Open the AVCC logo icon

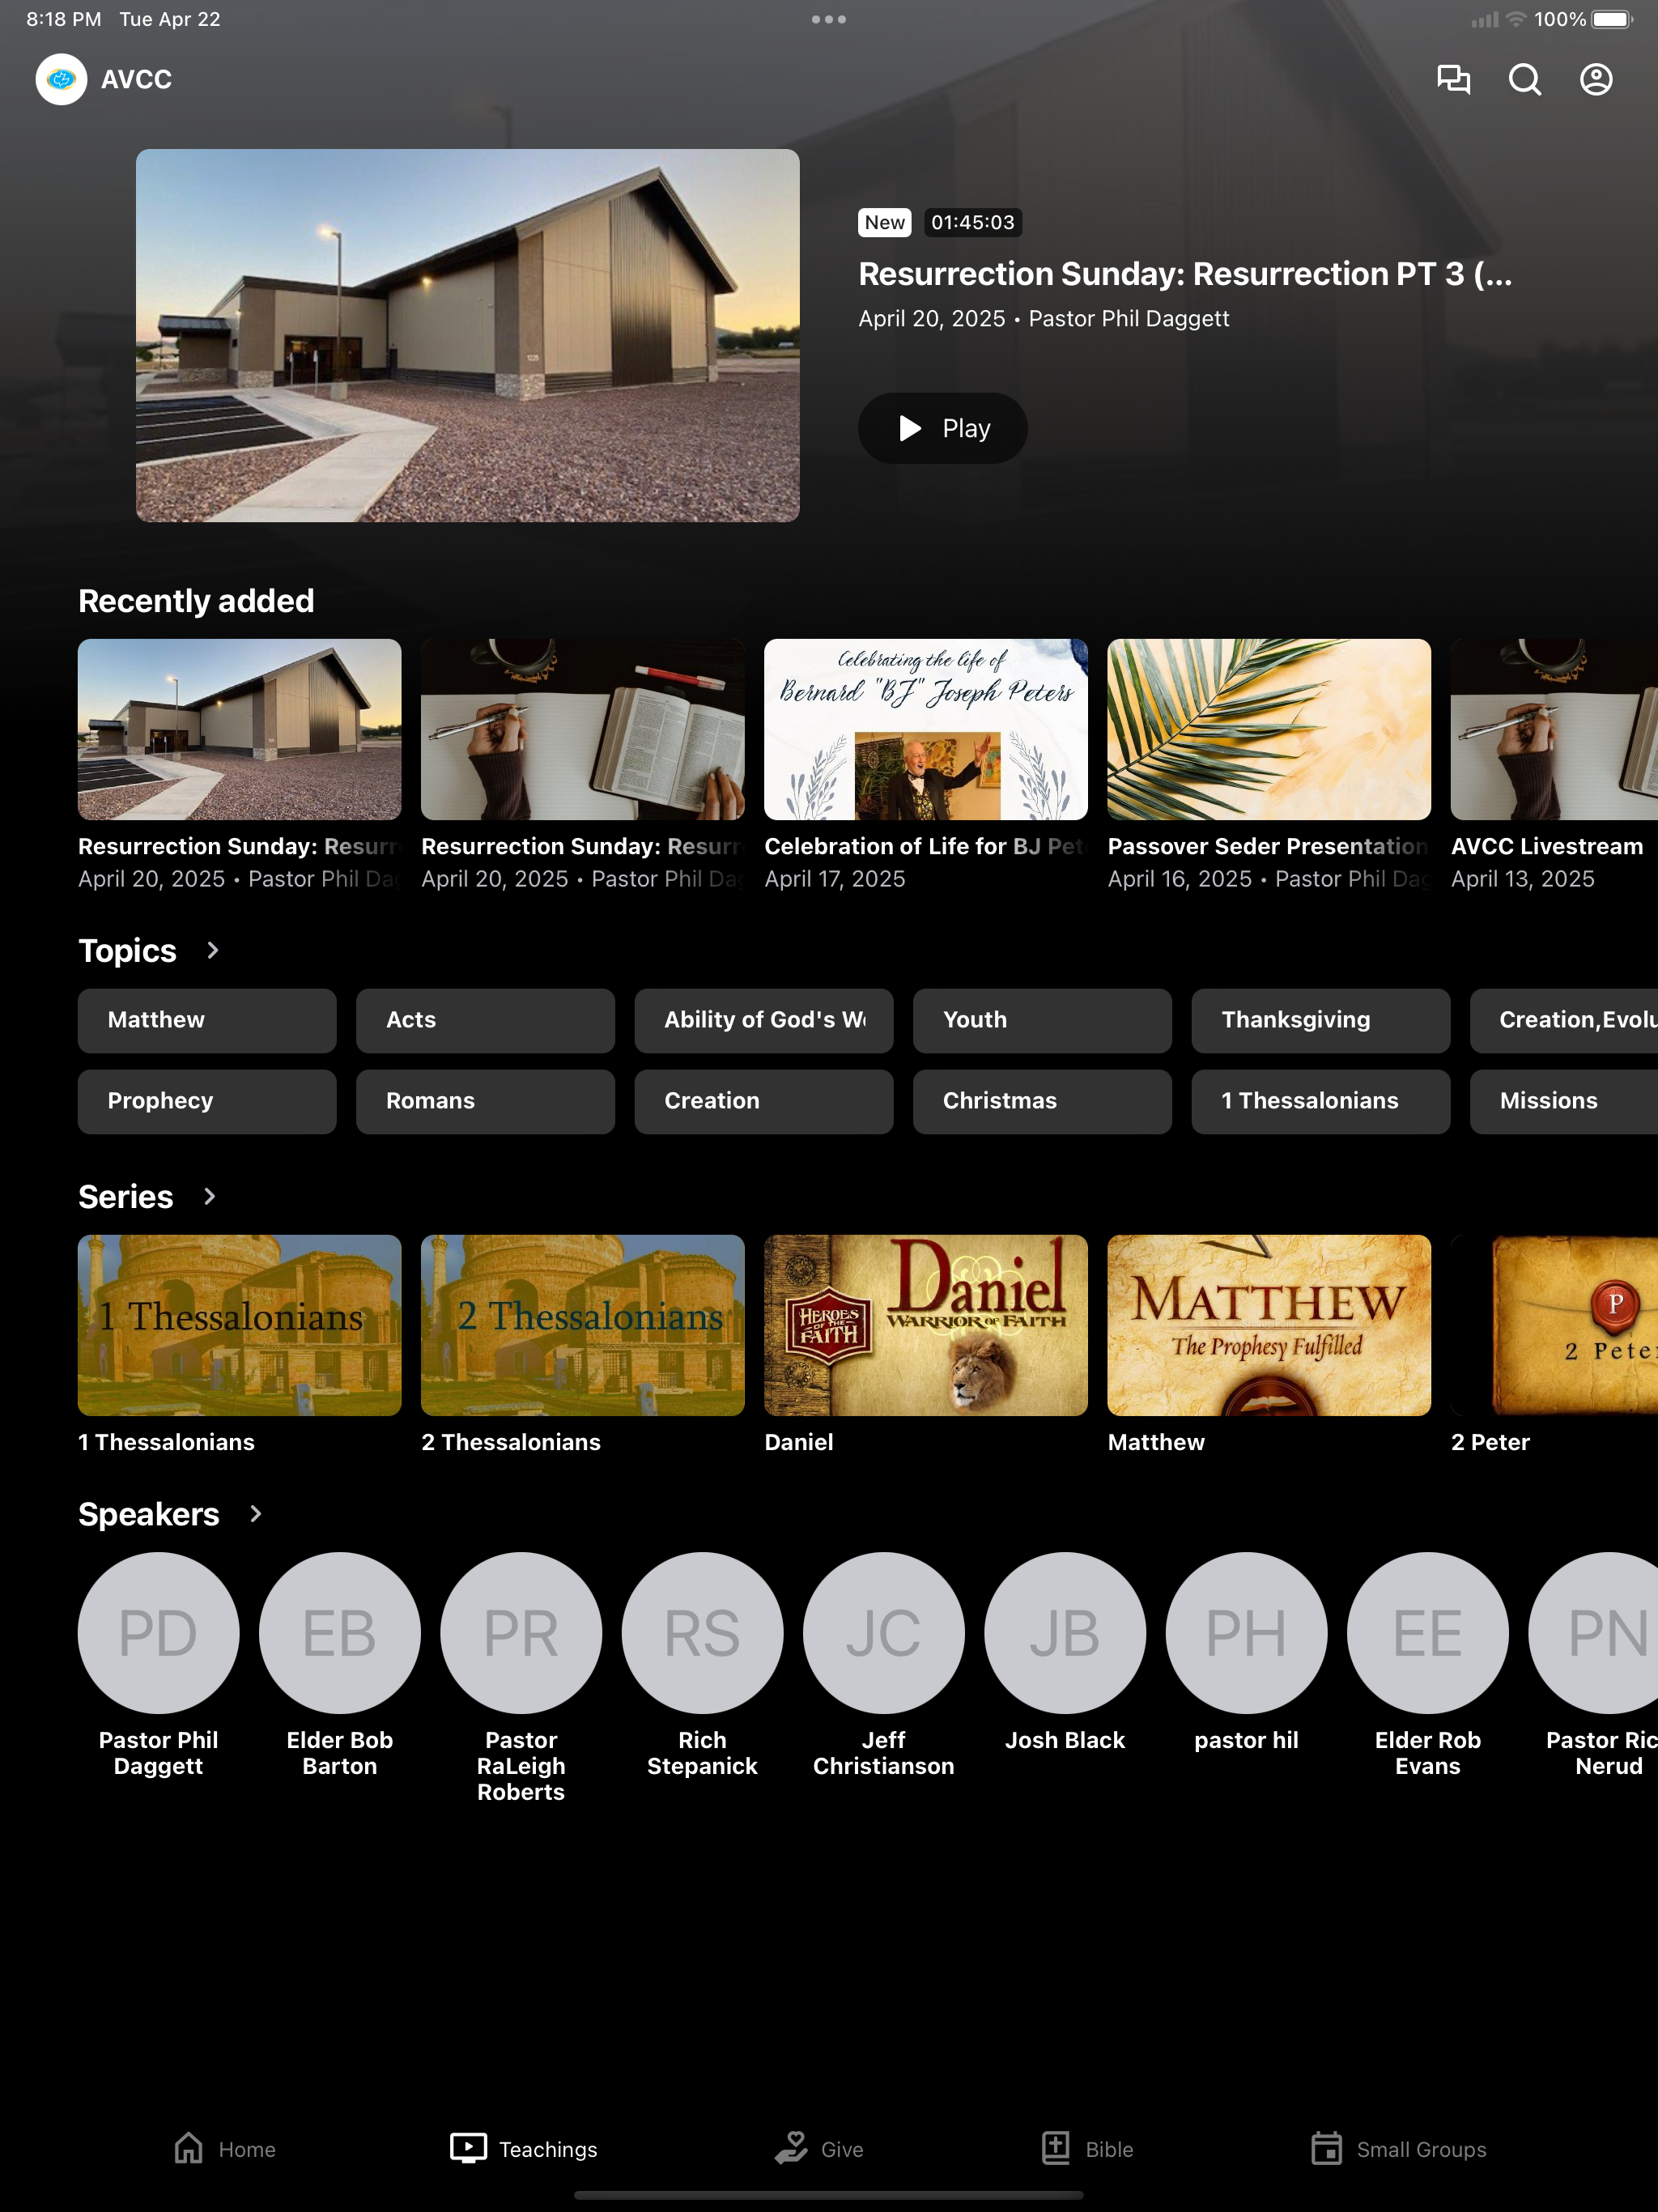click(61, 79)
